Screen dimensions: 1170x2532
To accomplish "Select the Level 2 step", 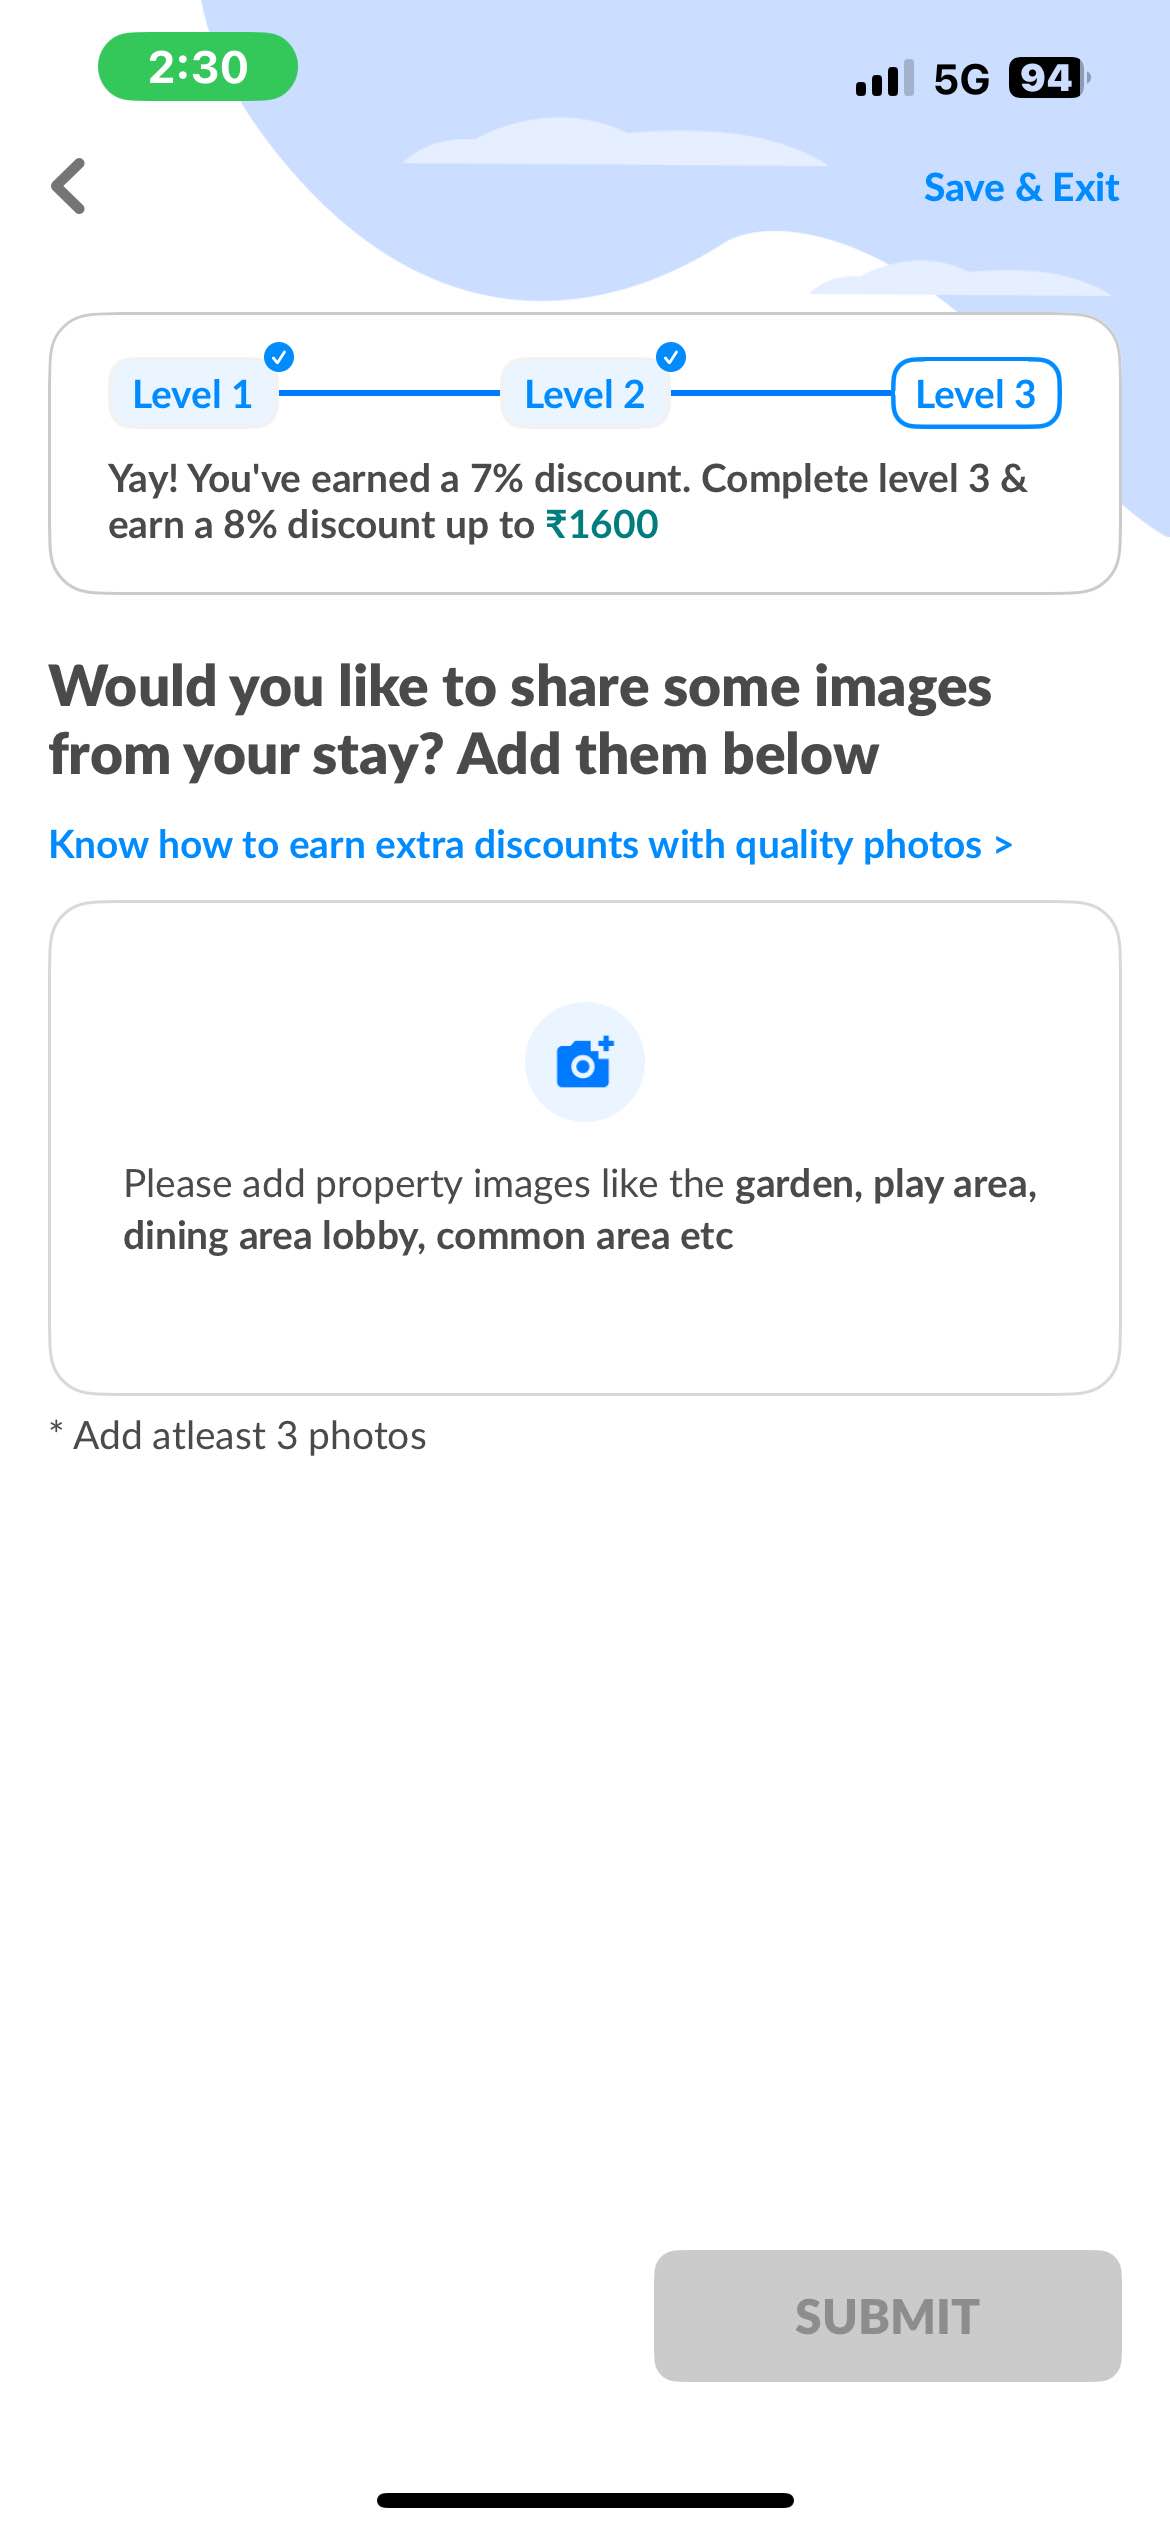I will coord(585,395).
